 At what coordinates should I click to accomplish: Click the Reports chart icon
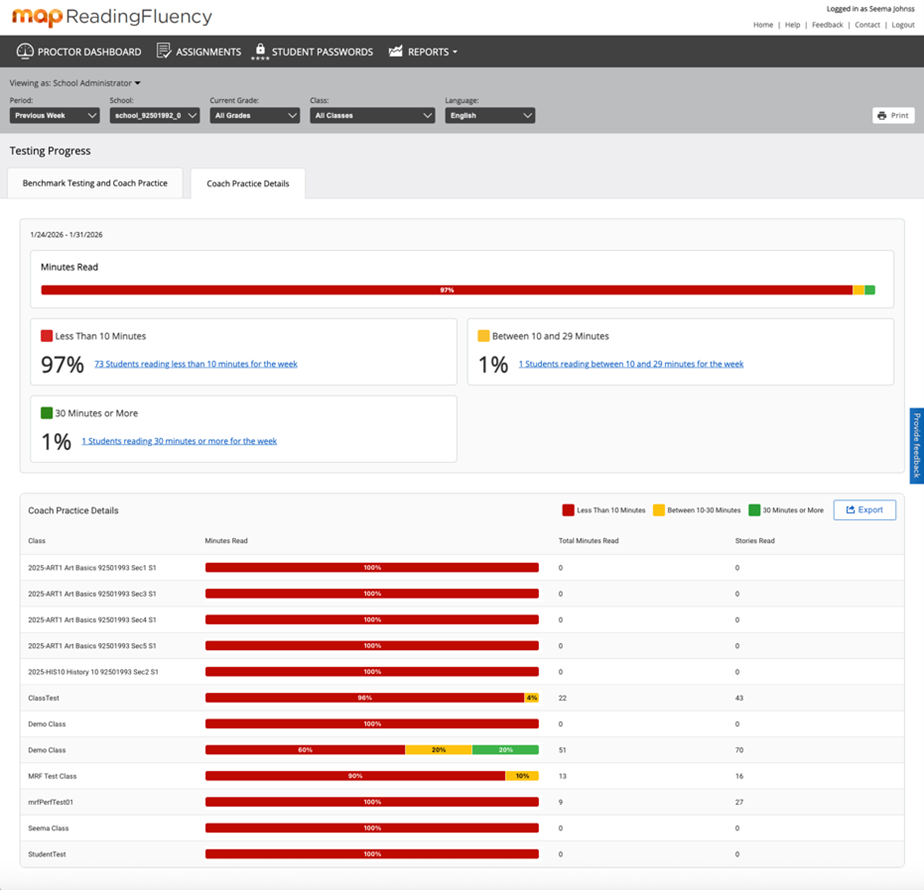tap(396, 51)
